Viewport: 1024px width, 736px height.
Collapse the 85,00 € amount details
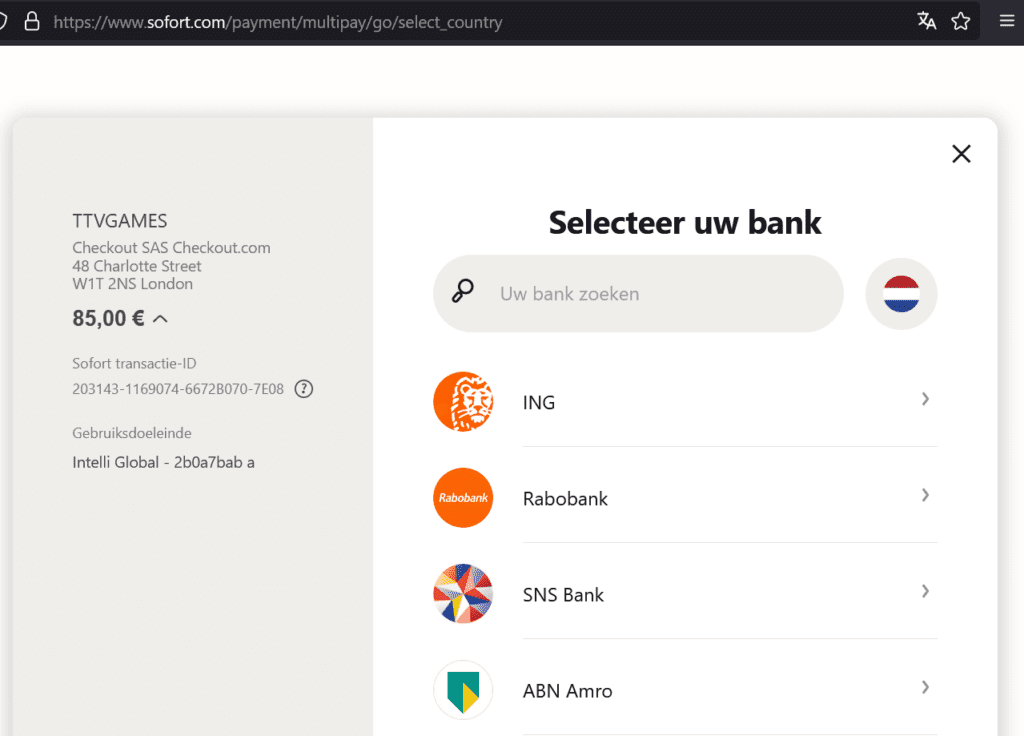pos(161,319)
